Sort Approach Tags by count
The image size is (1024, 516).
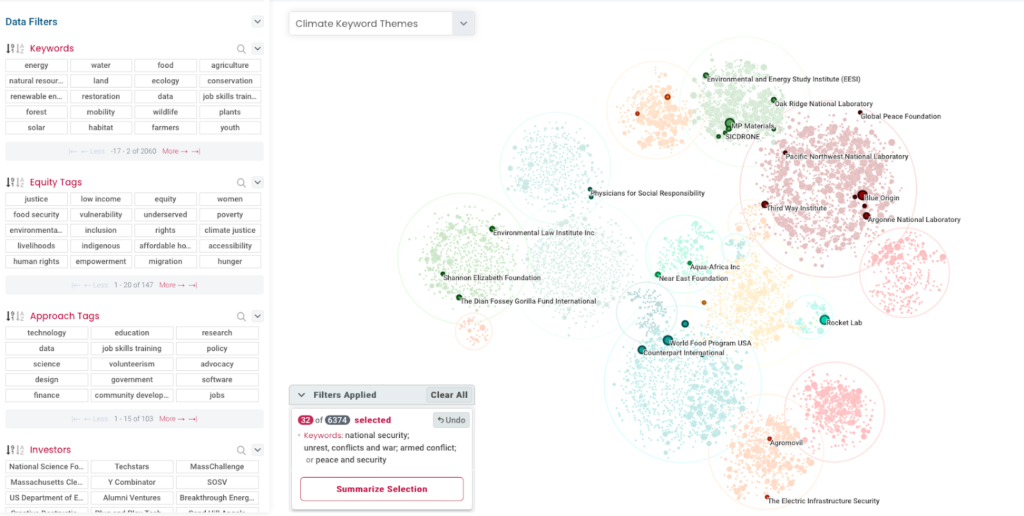pyautogui.click(x=10, y=317)
